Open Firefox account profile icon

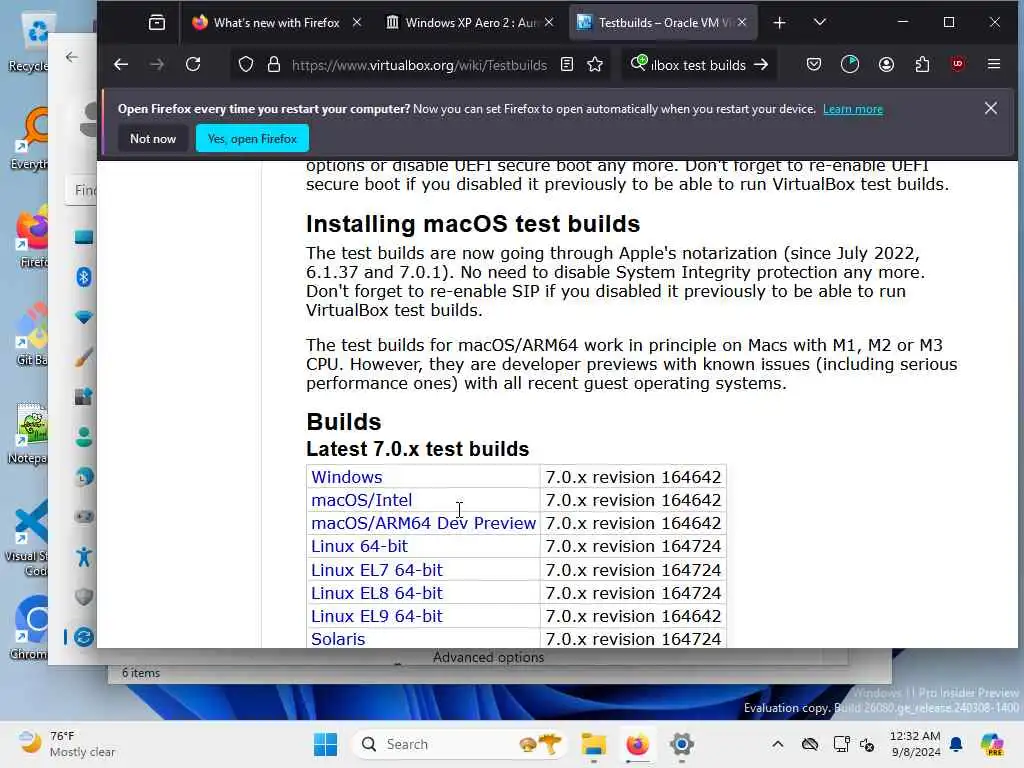[886, 65]
